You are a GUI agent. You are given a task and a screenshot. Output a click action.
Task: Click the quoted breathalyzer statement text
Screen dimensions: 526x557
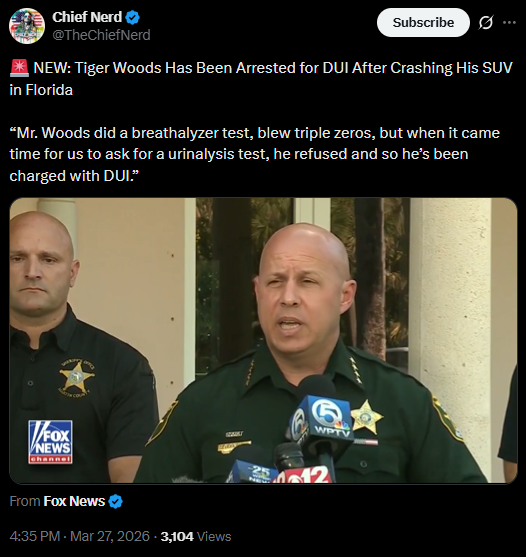tap(254, 154)
